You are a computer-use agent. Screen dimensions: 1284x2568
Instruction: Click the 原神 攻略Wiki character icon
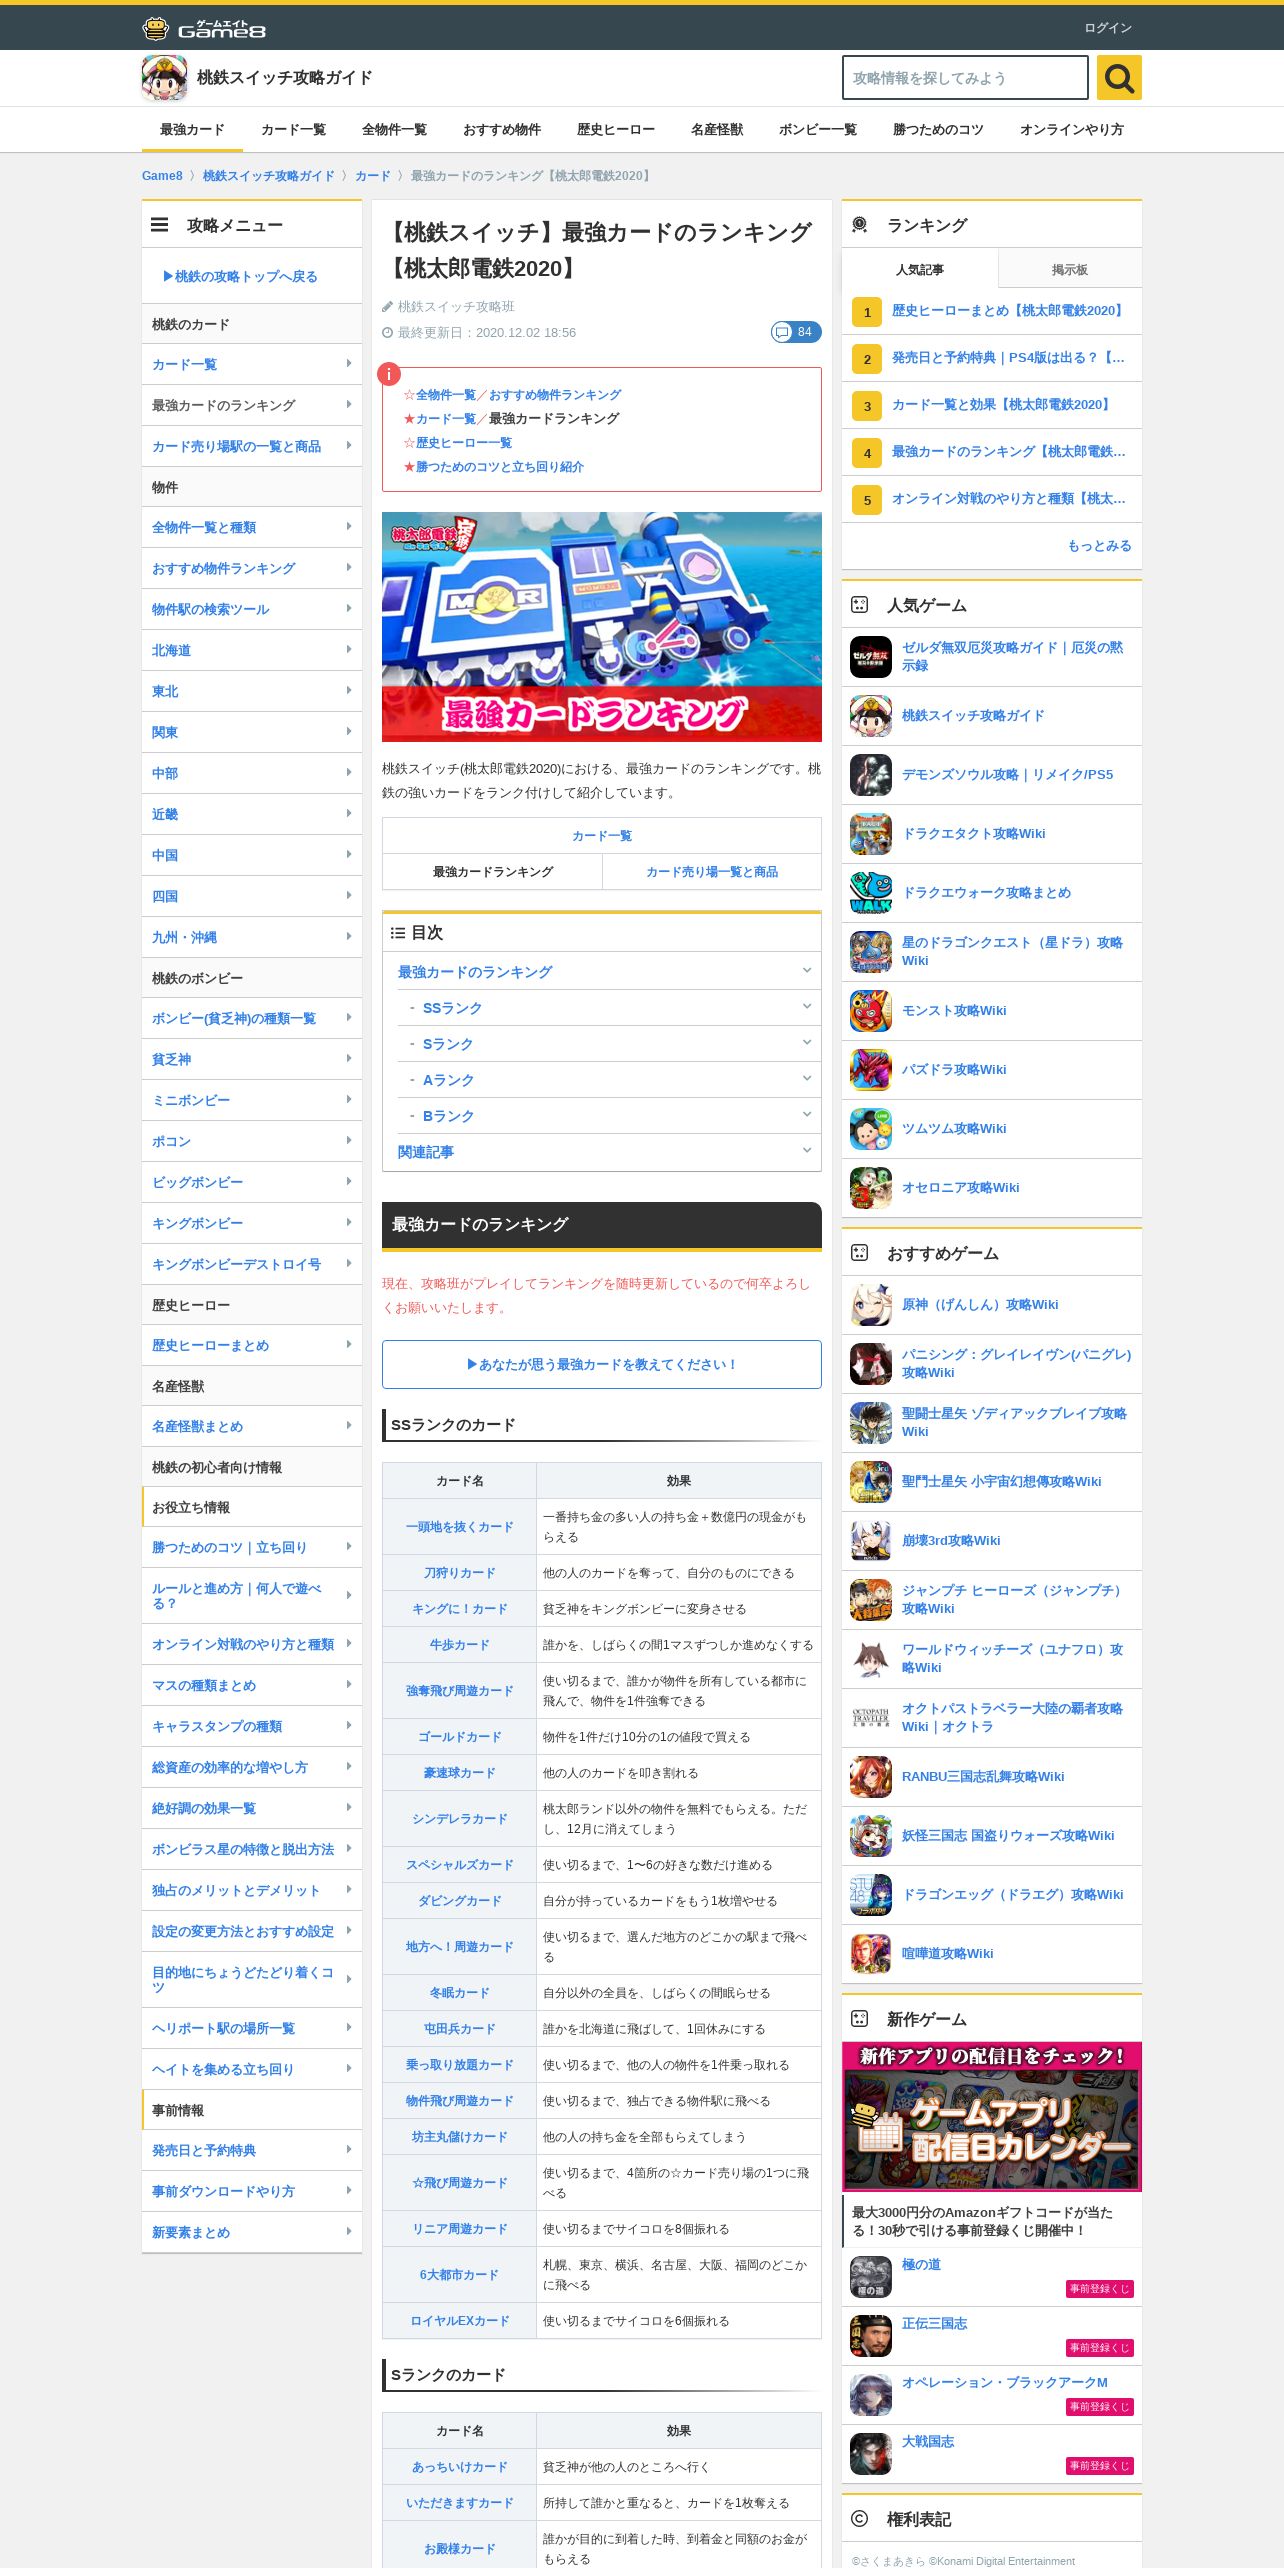pyautogui.click(x=871, y=1305)
